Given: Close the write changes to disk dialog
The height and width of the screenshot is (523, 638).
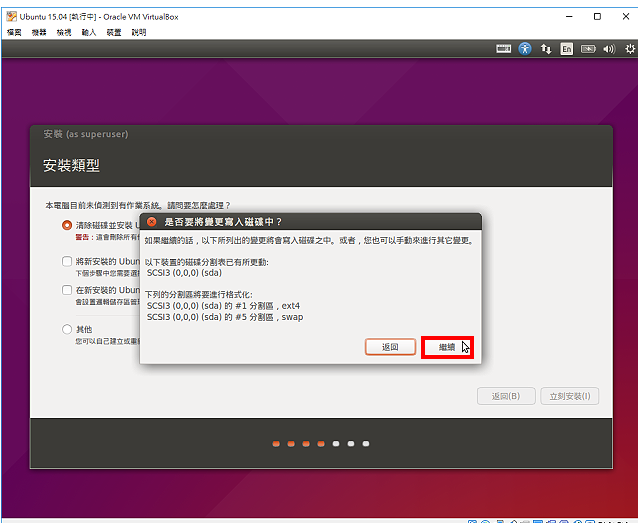Looking at the screenshot, I should [151, 222].
